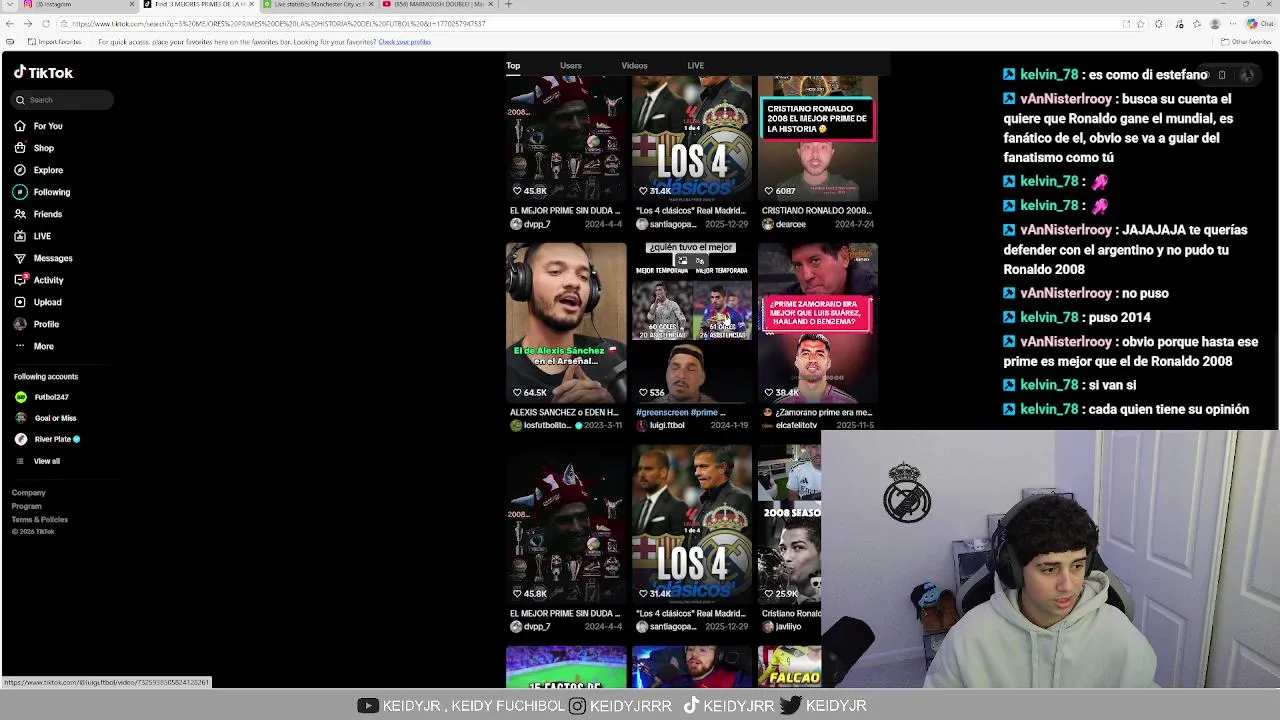Screen dimensions: 1280x720
Task: Click the TikTok logo in the sidebar
Action: tap(43, 72)
